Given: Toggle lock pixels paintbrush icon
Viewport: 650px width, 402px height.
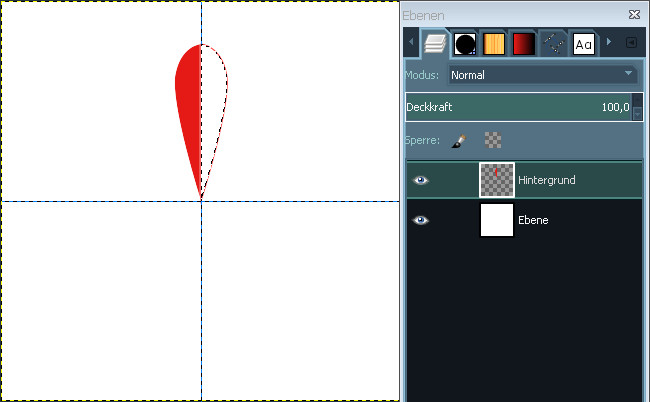Looking at the screenshot, I should tap(458, 141).
